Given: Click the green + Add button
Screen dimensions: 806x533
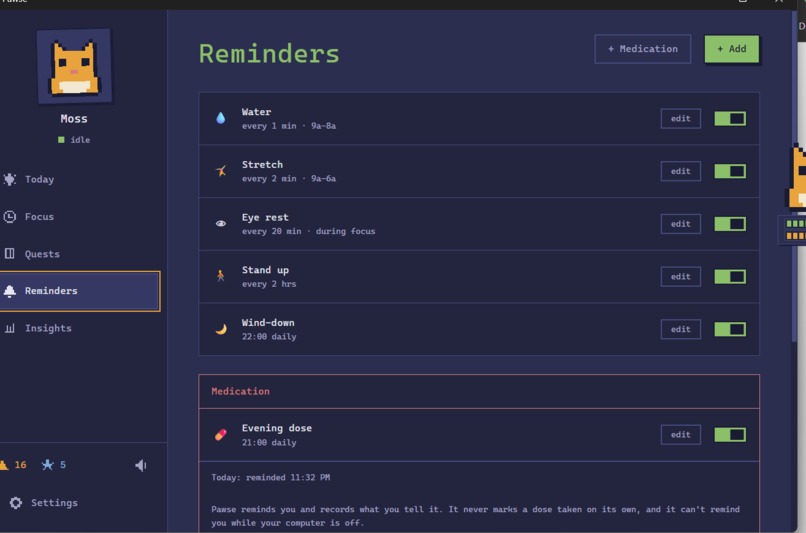Looking at the screenshot, I should click(x=731, y=49).
